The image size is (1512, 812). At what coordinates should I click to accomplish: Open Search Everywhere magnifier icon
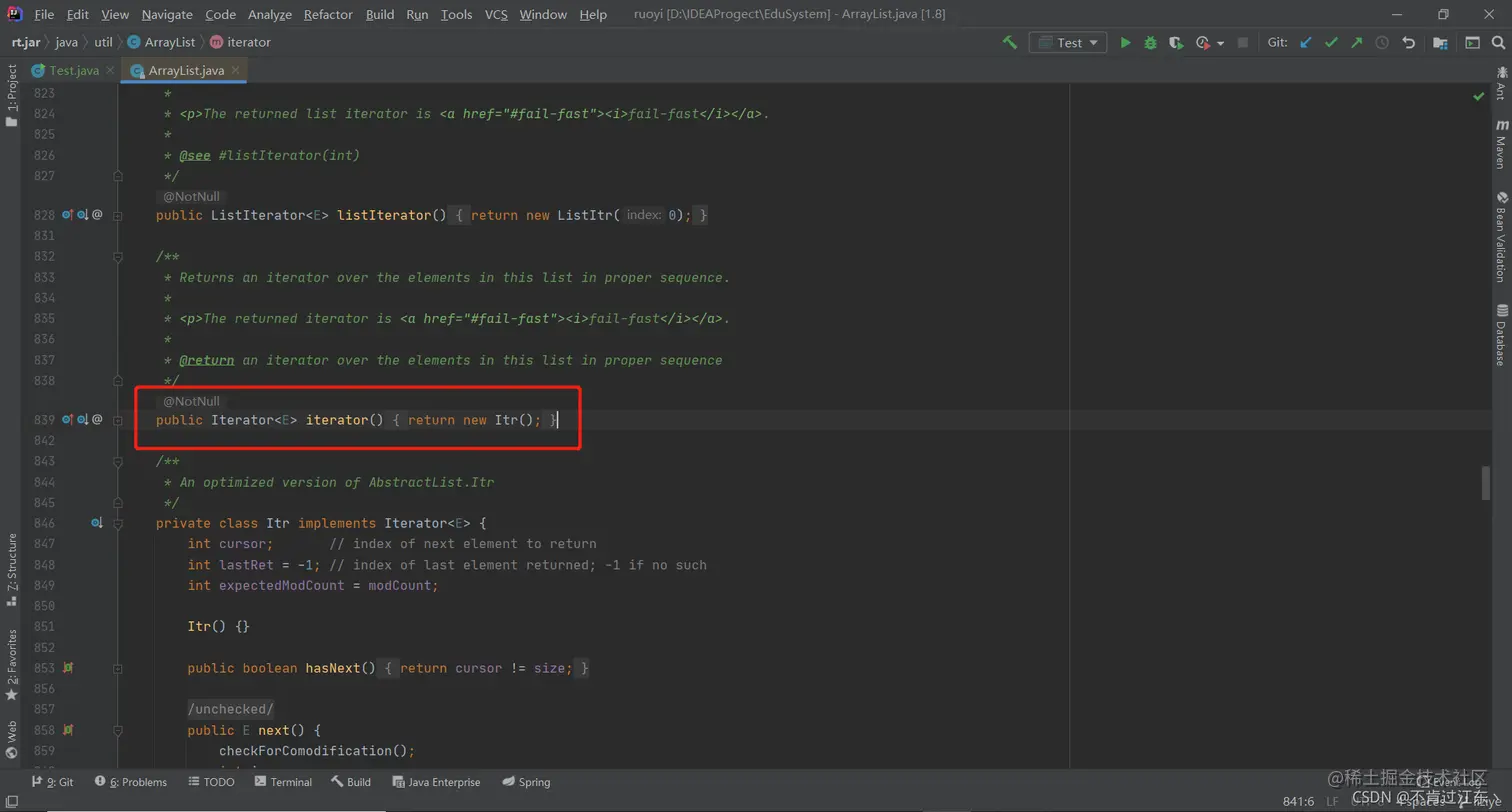pos(1498,43)
